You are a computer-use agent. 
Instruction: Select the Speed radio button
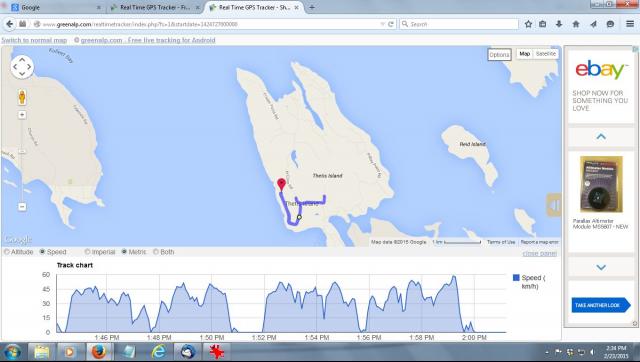pyautogui.click(x=42, y=252)
